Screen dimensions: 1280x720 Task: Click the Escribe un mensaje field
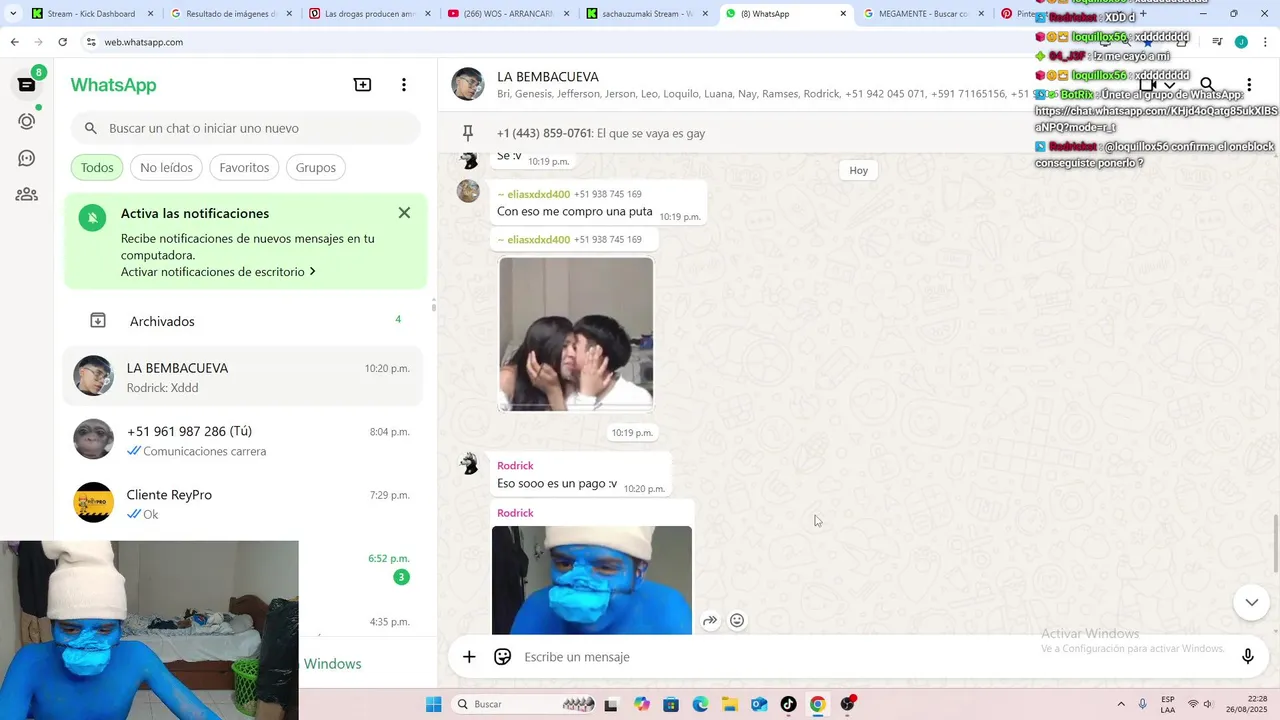875,657
